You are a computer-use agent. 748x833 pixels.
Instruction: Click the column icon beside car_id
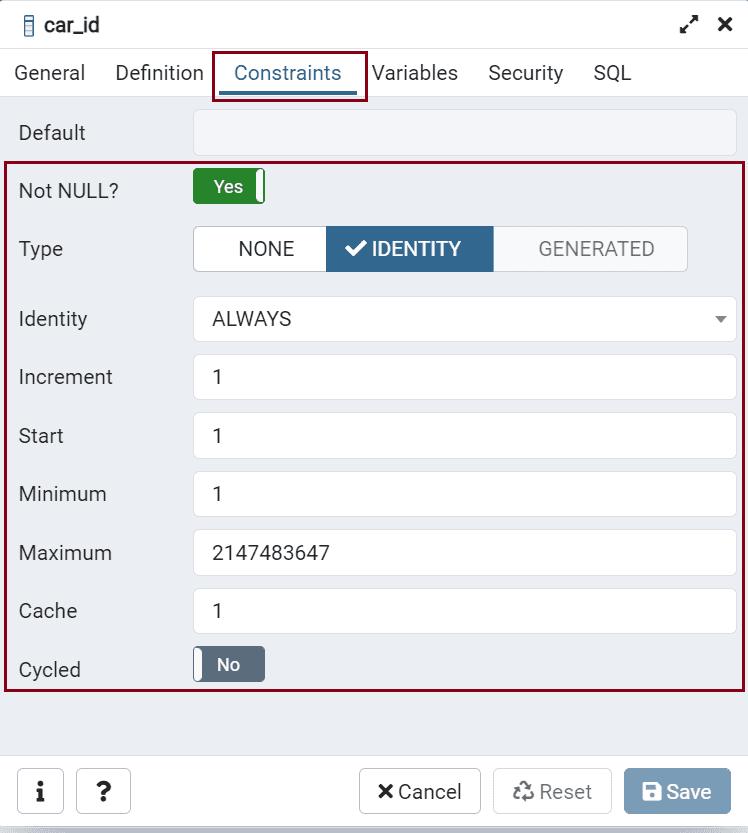29,26
